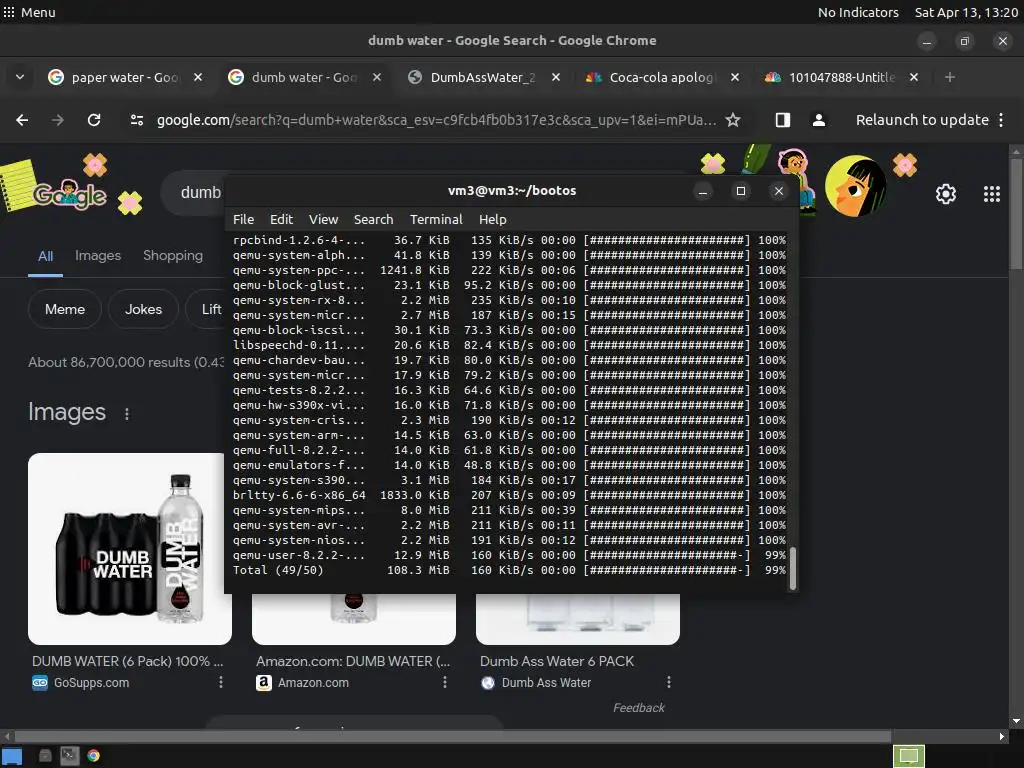The height and width of the screenshot is (768, 1024).
Task: Switch to the 101047888-Untitled tab
Action: pyautogui.click(x=841, y=77)
